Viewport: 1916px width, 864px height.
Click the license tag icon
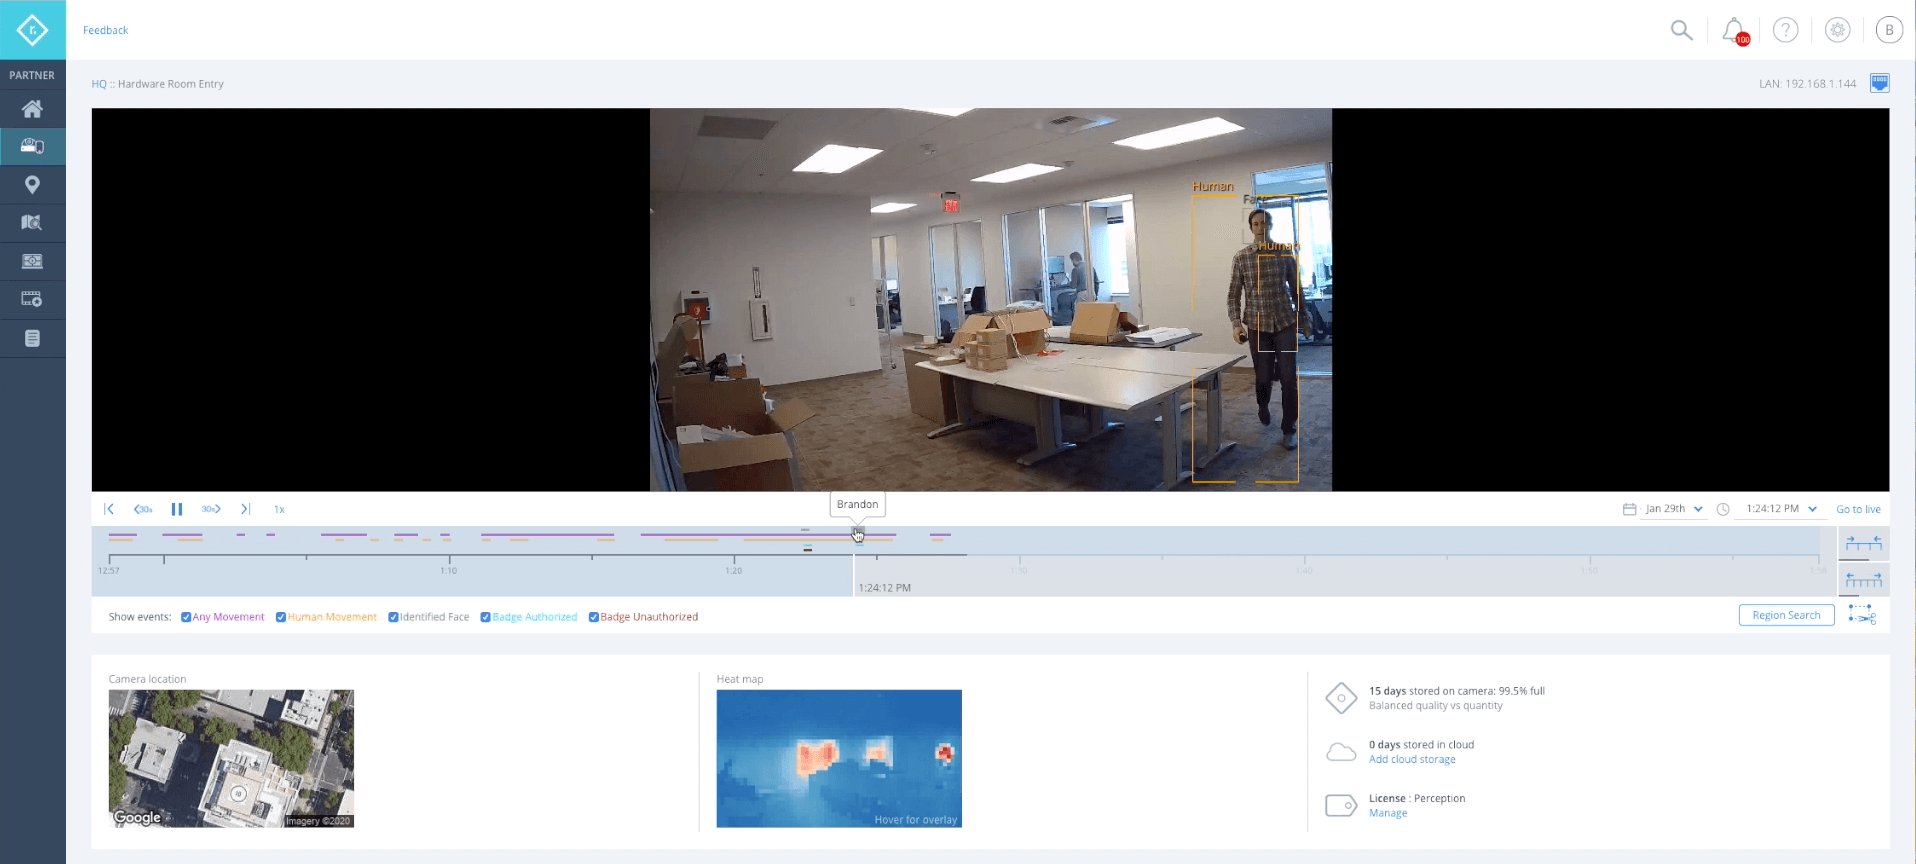pyautogui.click(x=1341, y=805)
